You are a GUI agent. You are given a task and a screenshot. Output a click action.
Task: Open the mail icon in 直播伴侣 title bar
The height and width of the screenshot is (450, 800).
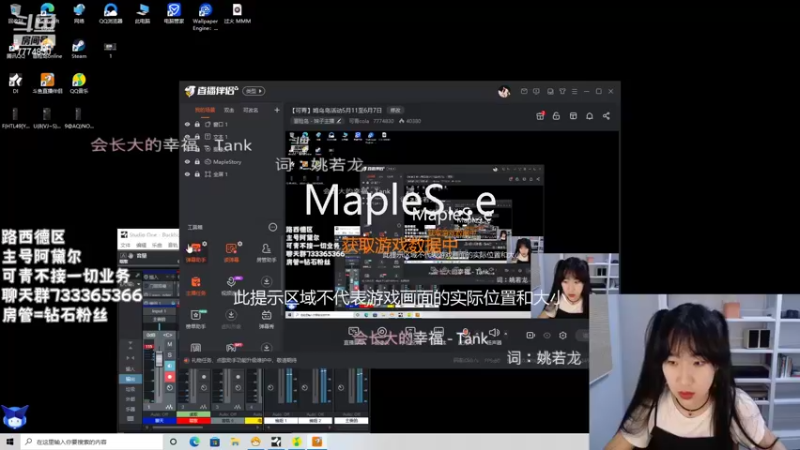click(524, 91)
